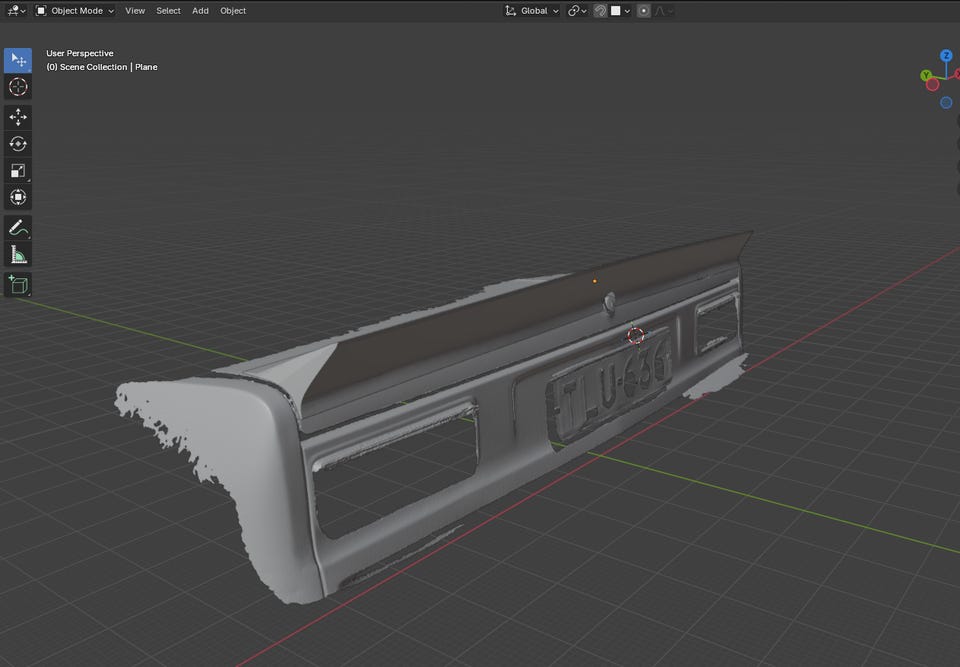Click the green Y axis gizmo handle
This screenshot has height=667, width=960.
(926, 75)
